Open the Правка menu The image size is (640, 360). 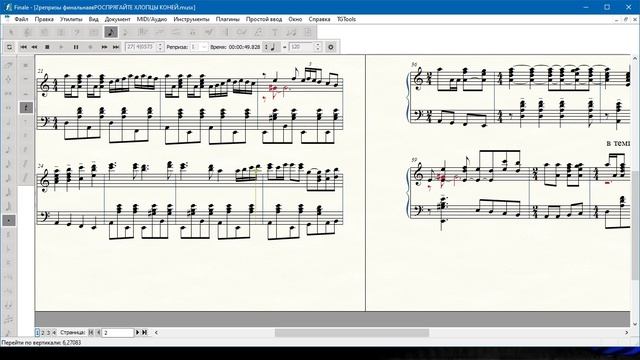(44, 19)
